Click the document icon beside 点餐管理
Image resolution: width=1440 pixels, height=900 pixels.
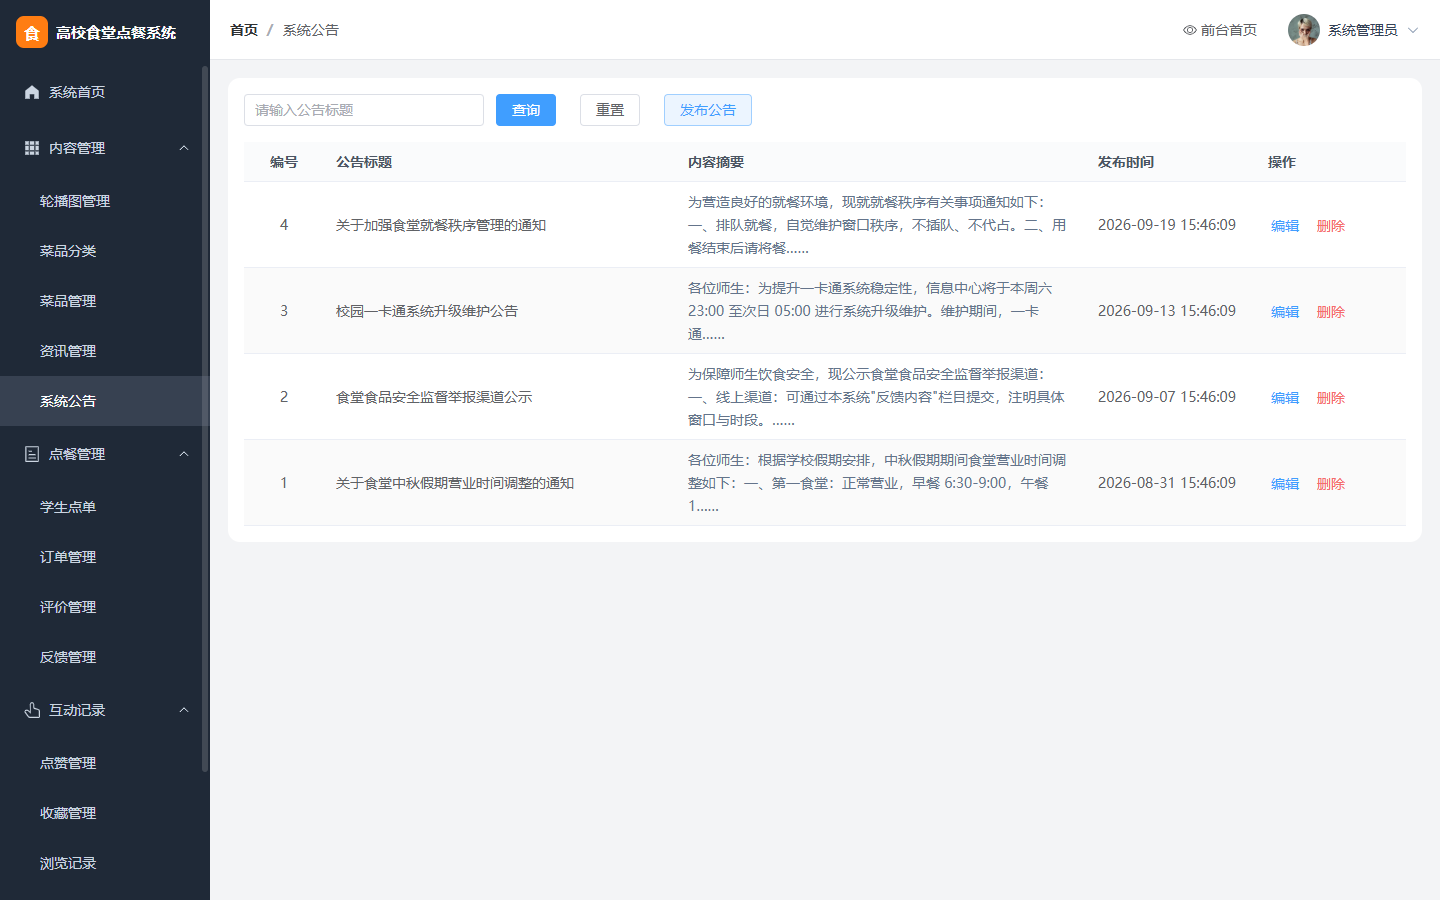(32, 454)
